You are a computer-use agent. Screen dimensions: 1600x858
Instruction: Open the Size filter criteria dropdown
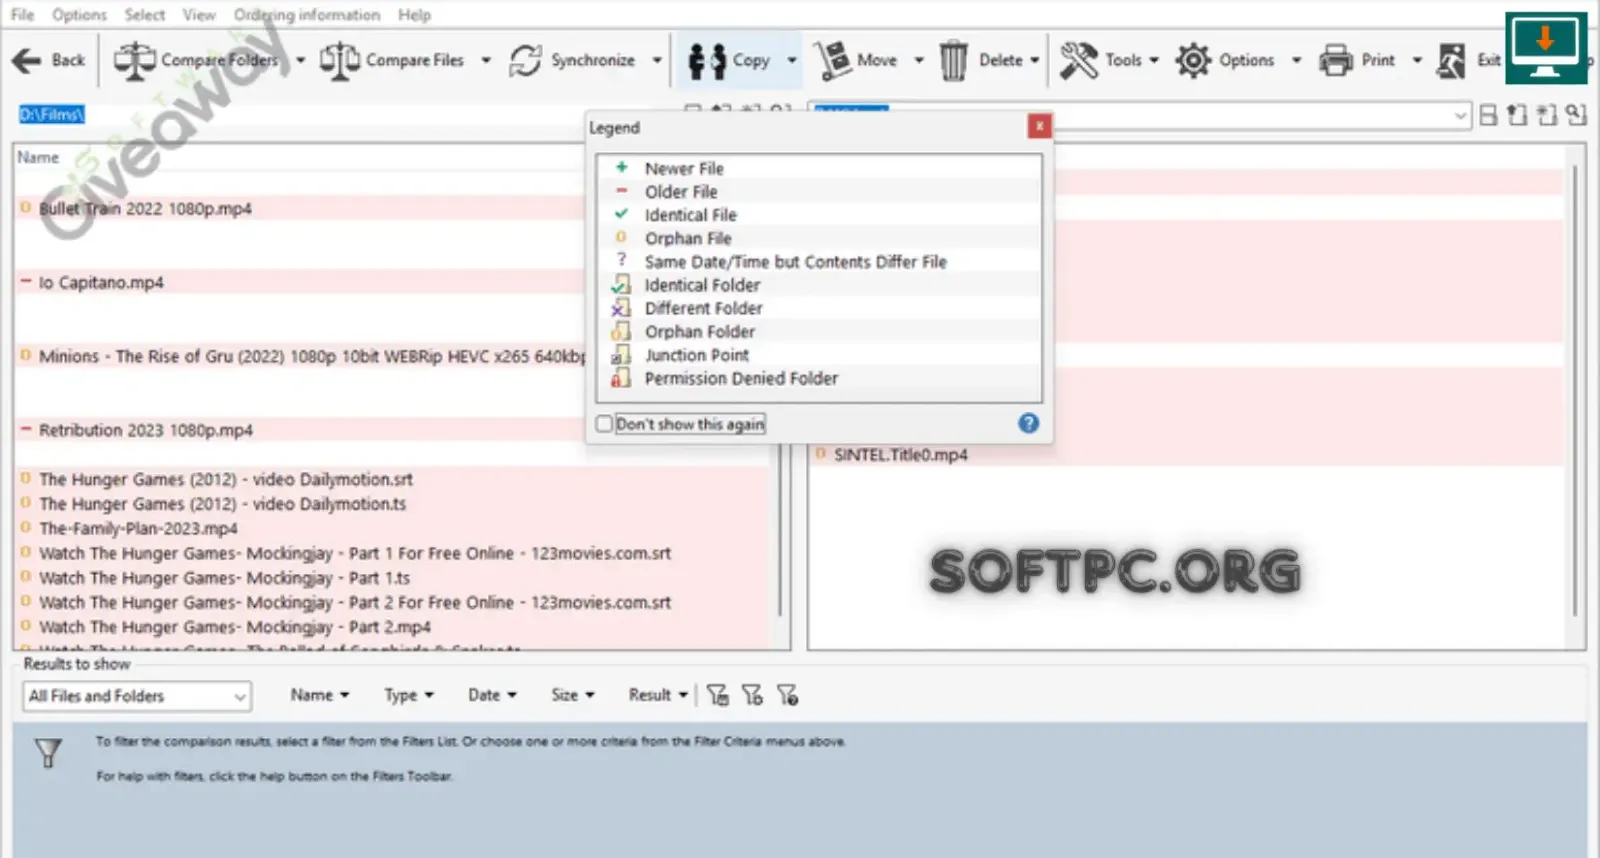point(573,695)
